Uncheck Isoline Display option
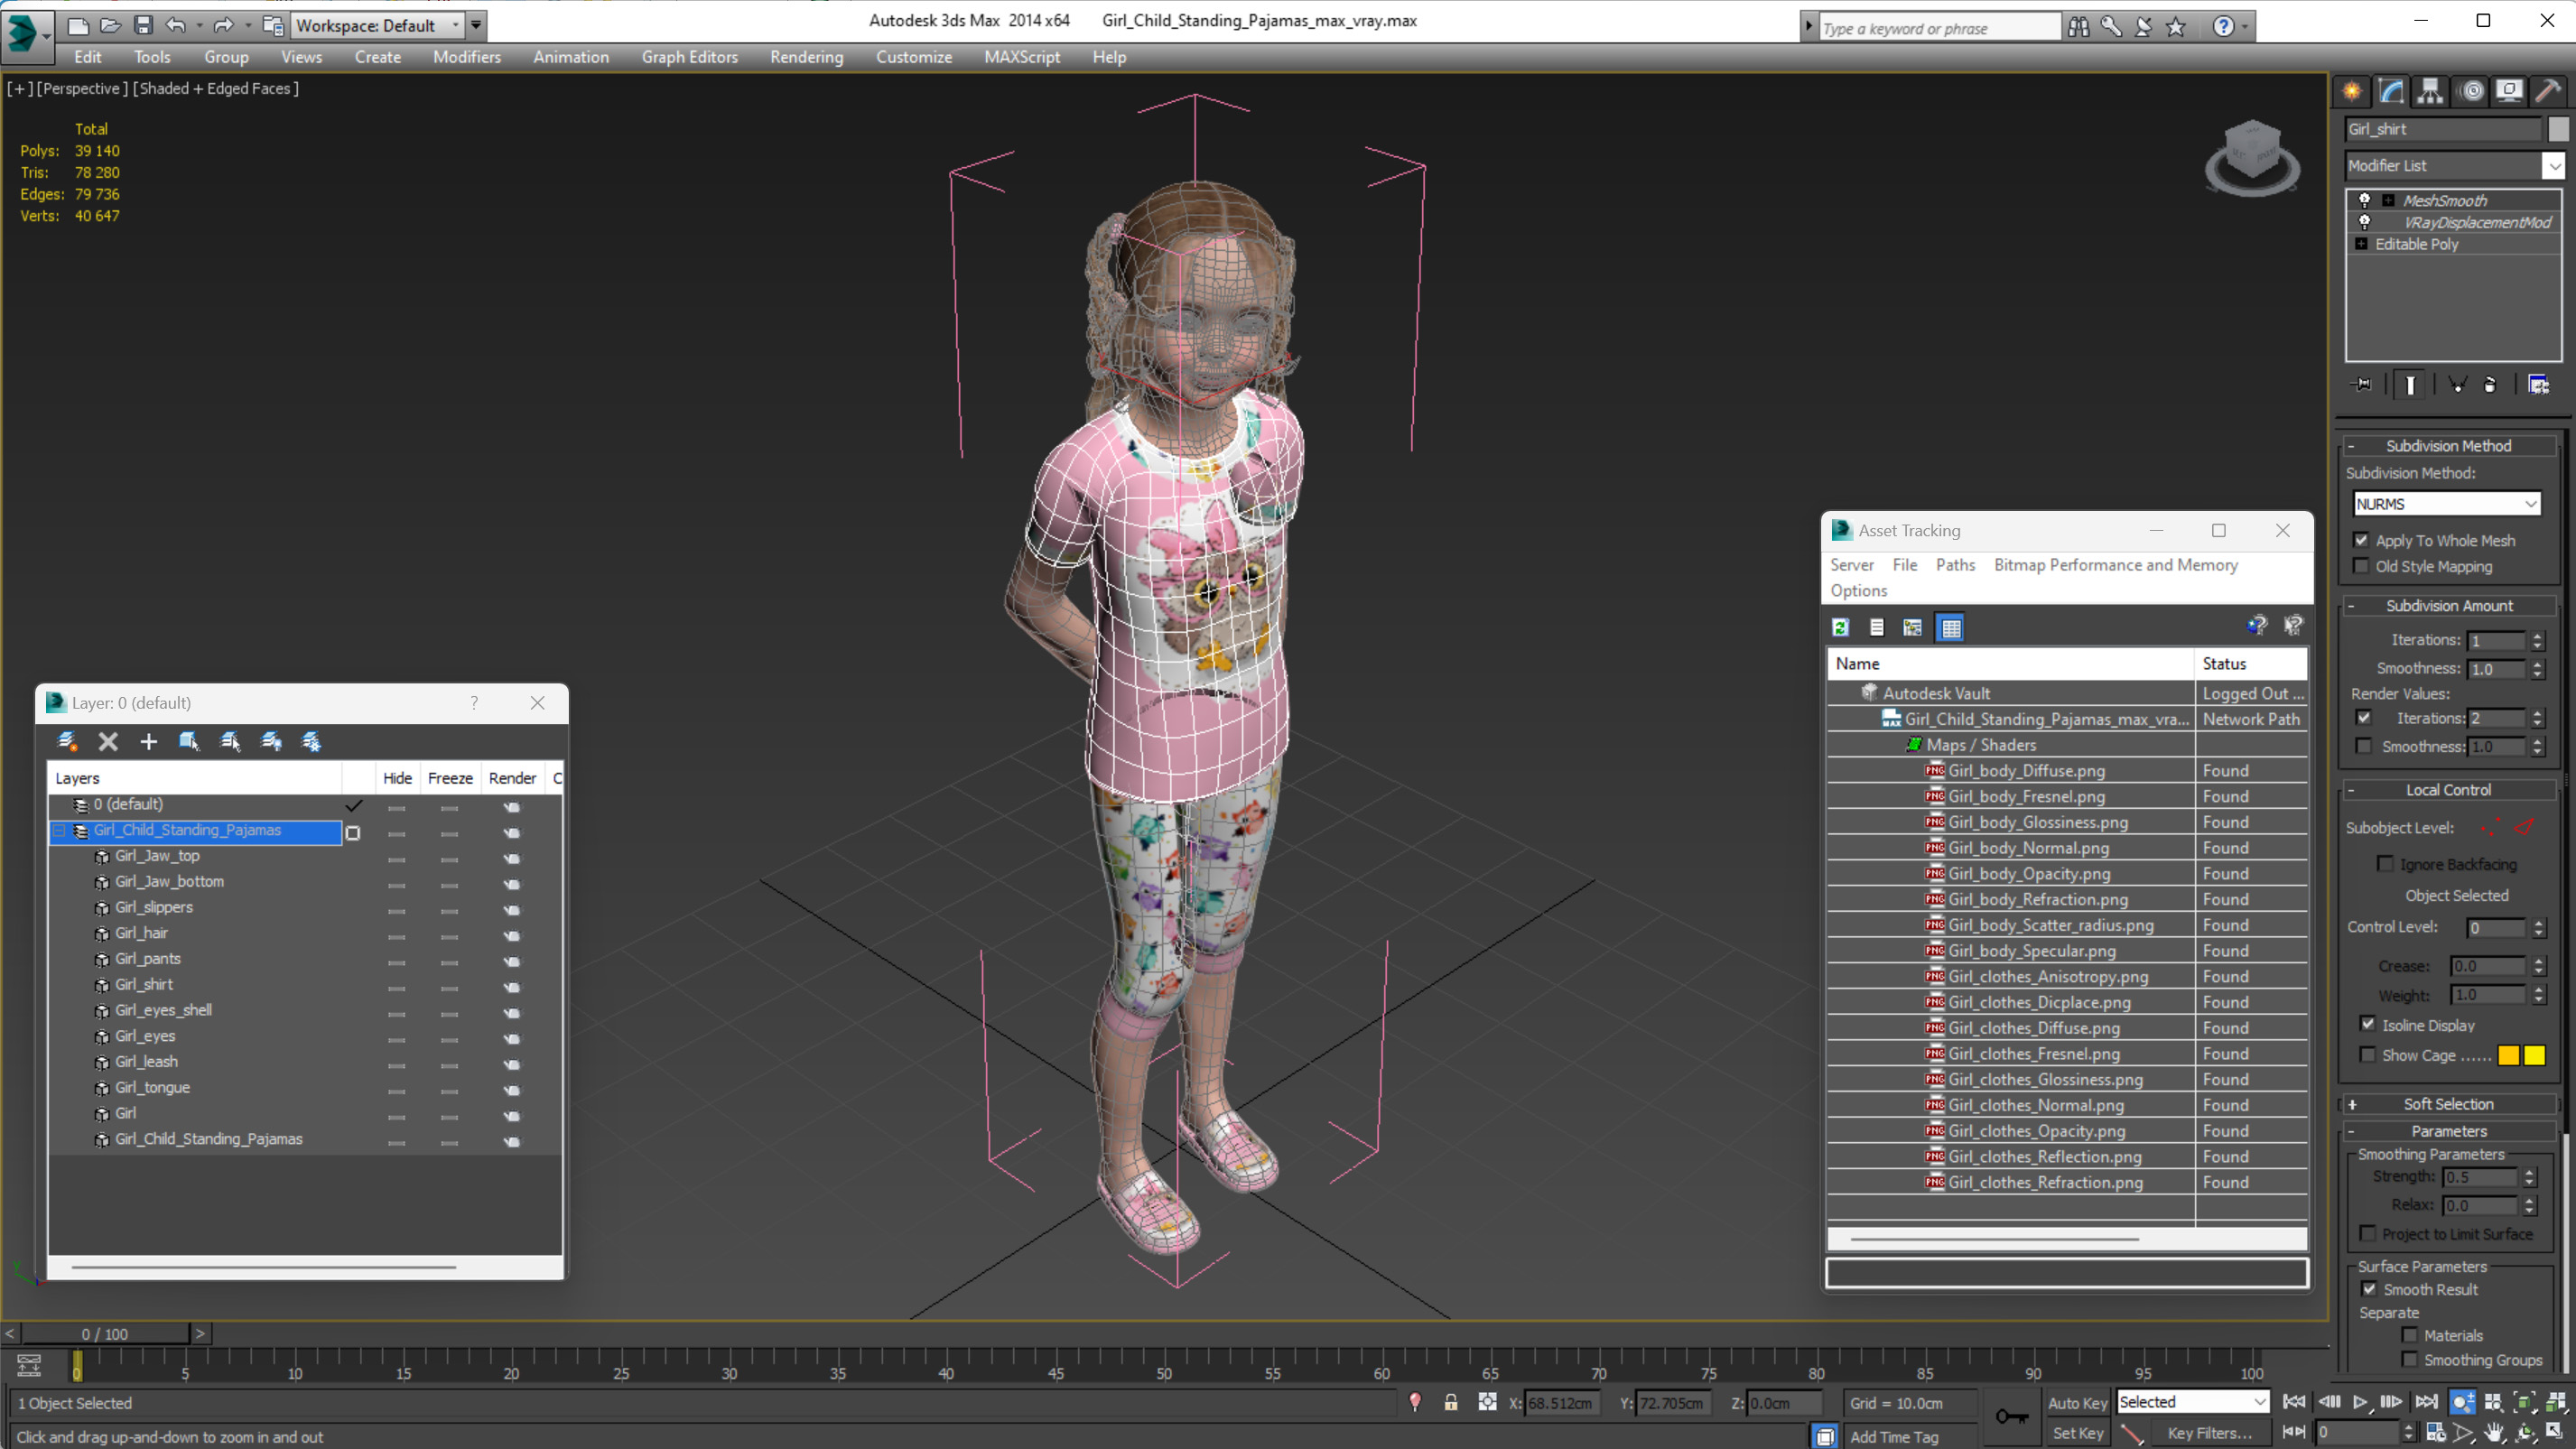Image resolution: width=2576 pixels, height=1449 pixels. tap(2367, 1024)
